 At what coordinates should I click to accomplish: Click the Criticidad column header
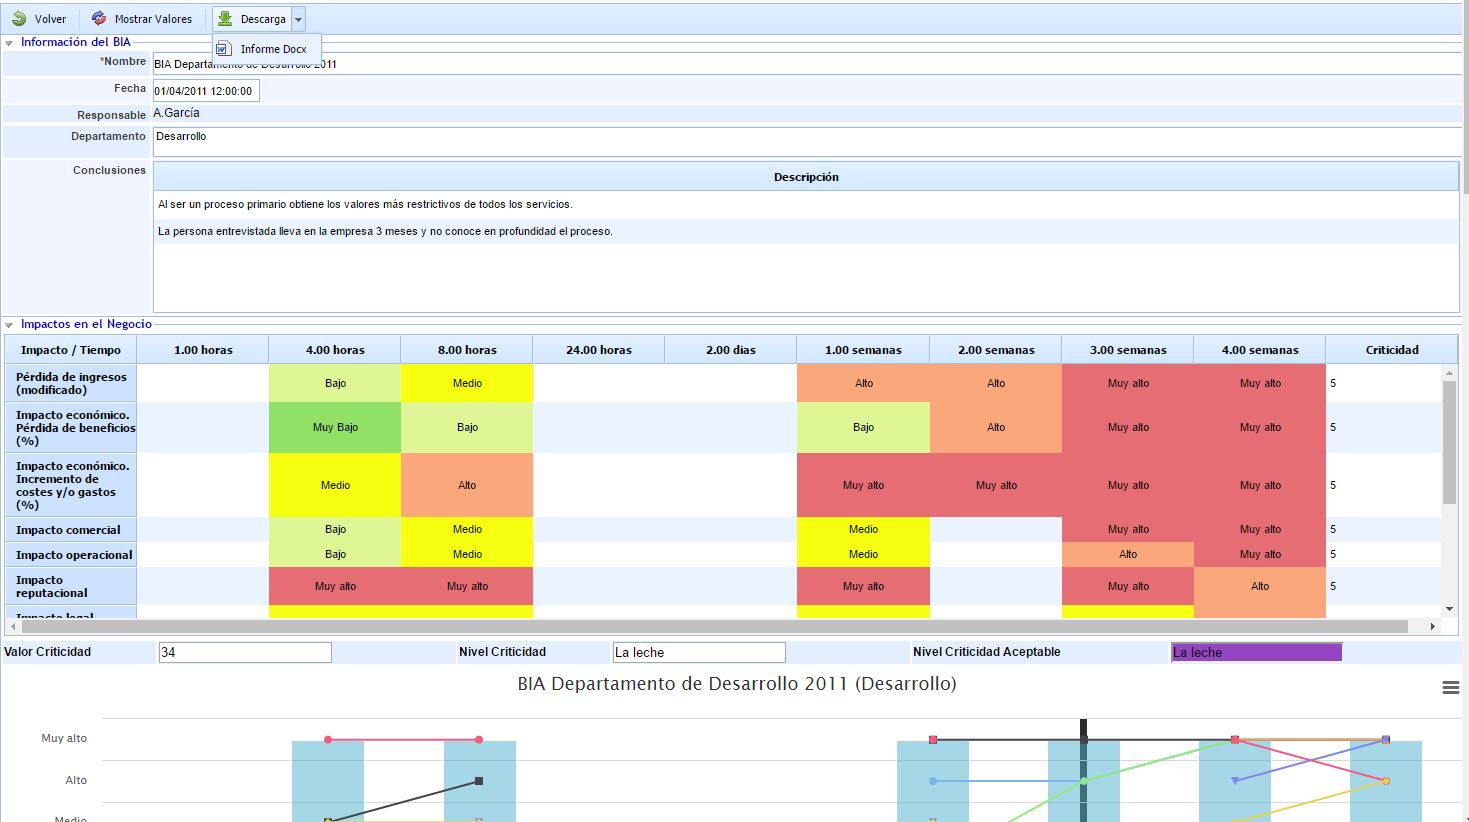[1391, 350]
